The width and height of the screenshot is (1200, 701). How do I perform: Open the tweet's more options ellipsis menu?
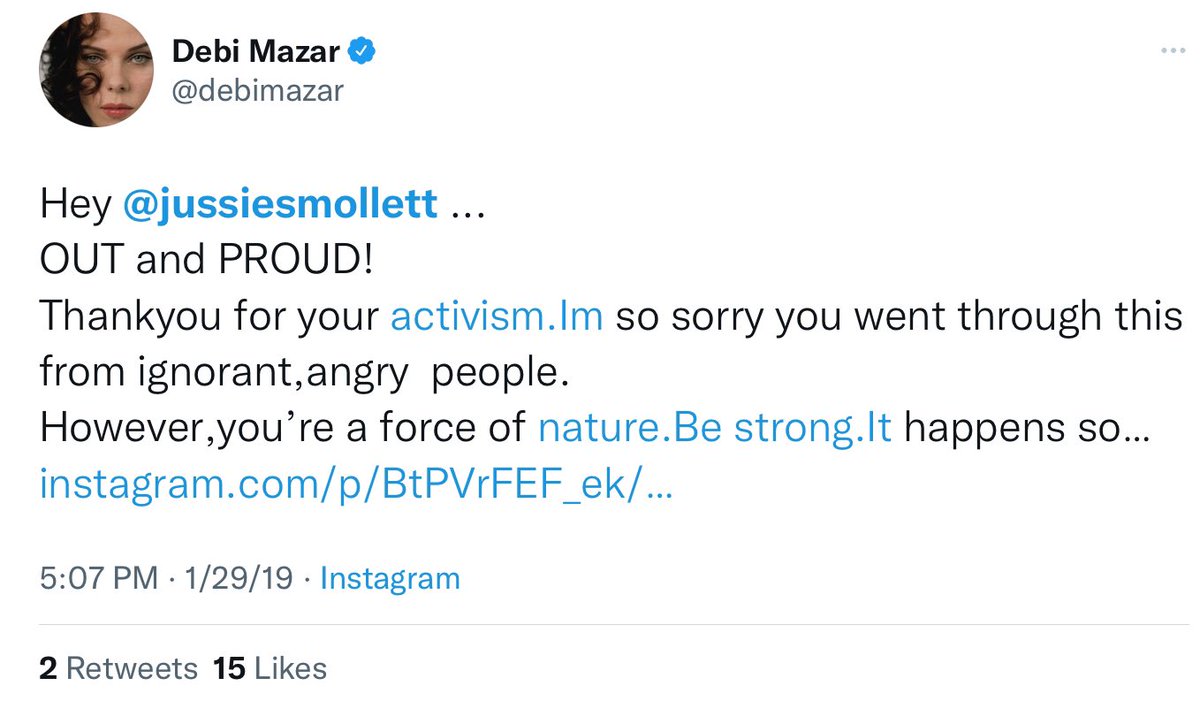click(x=1172, y=50)
